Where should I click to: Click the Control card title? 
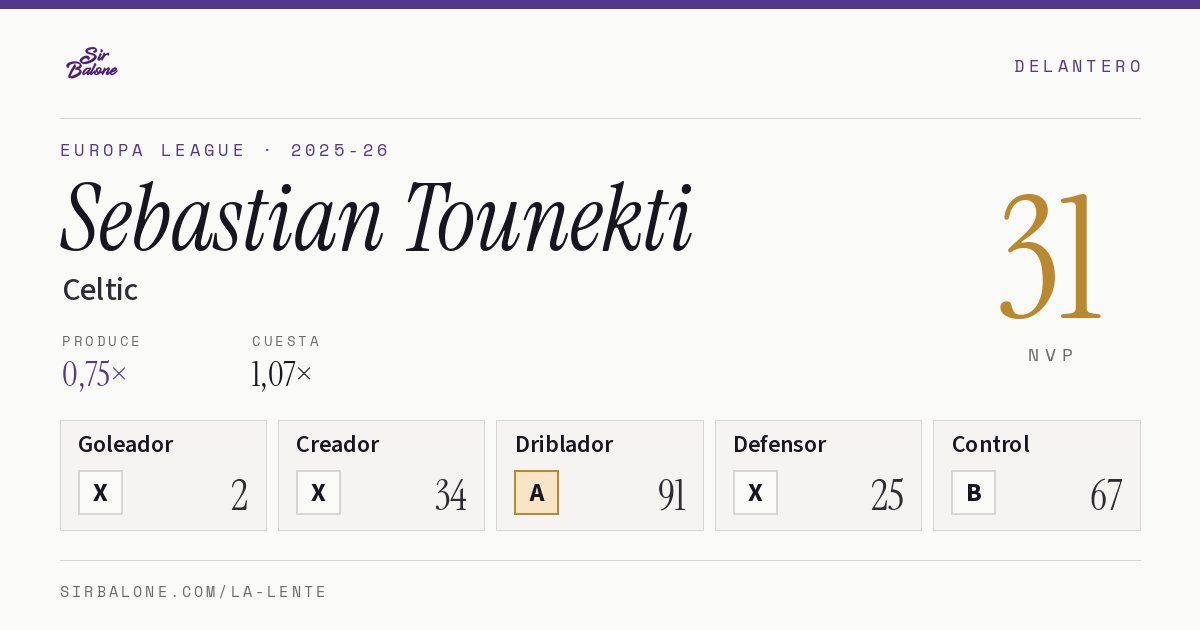(991, 444)
